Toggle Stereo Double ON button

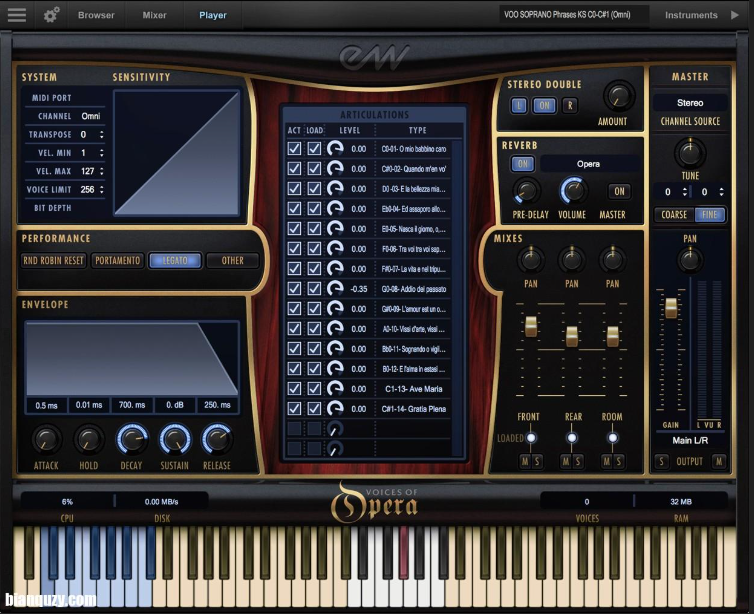(544, 105)
